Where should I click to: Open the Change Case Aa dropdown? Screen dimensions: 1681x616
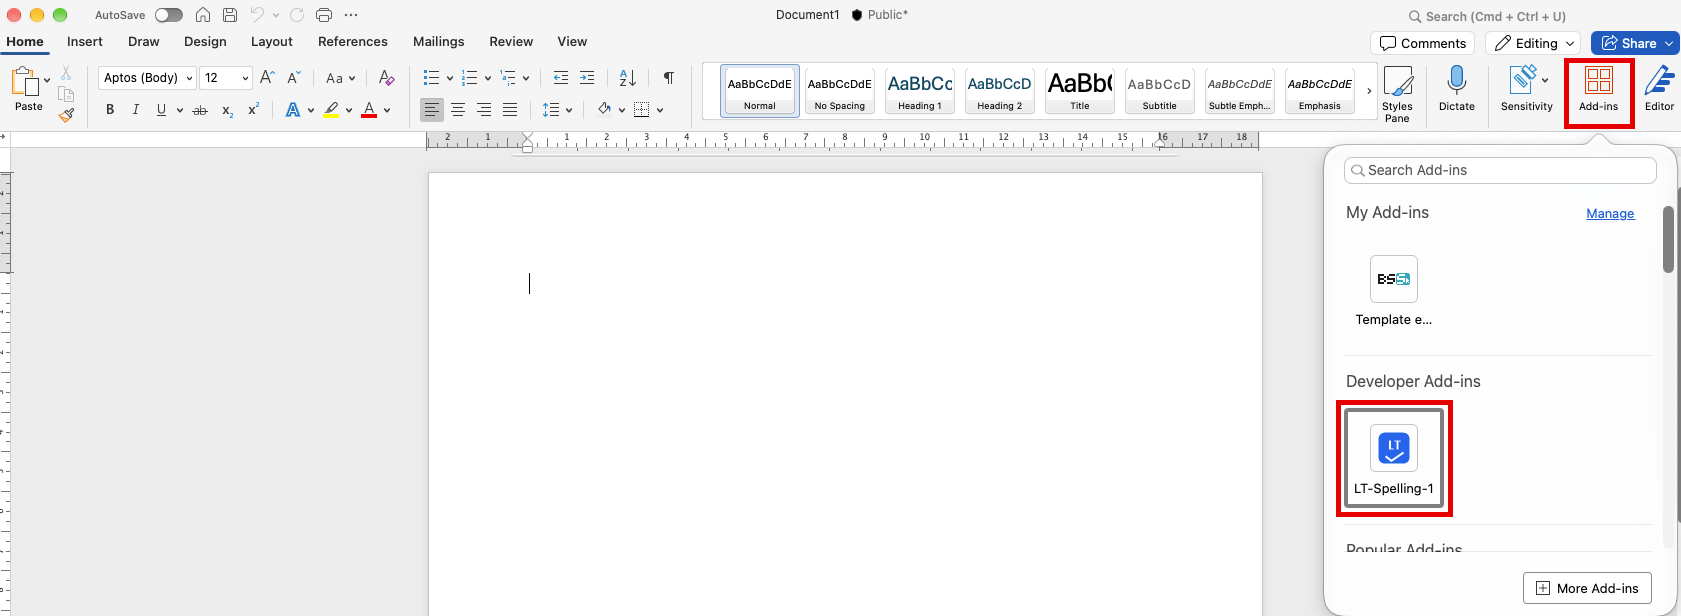(341, 77)
